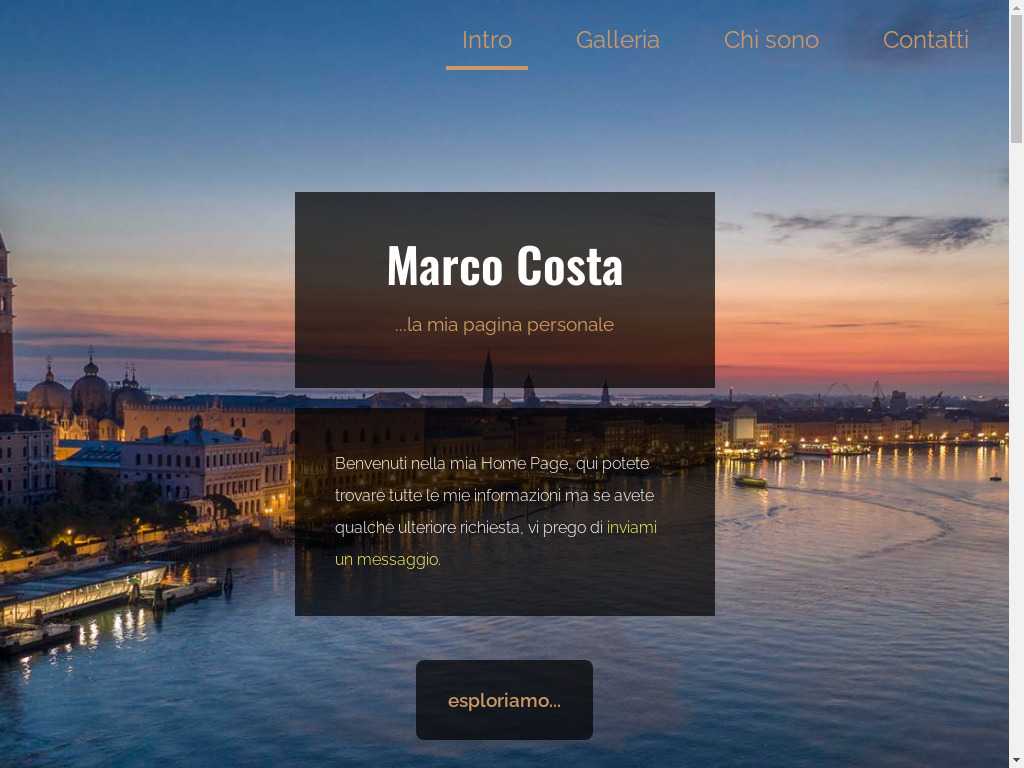1024x768 pixels.
Task: Click the scrollbar up arrow
Action: (x=1016, y=7)
